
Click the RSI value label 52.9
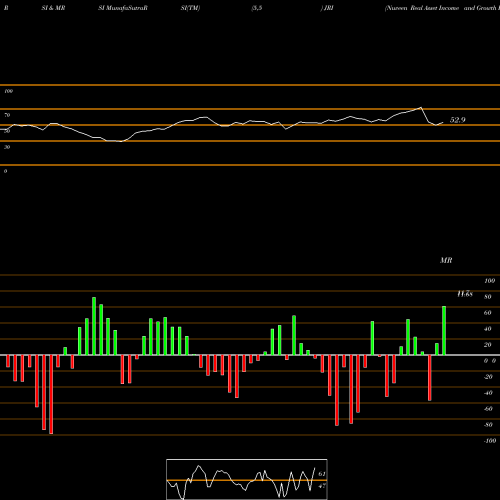point(457,120)
